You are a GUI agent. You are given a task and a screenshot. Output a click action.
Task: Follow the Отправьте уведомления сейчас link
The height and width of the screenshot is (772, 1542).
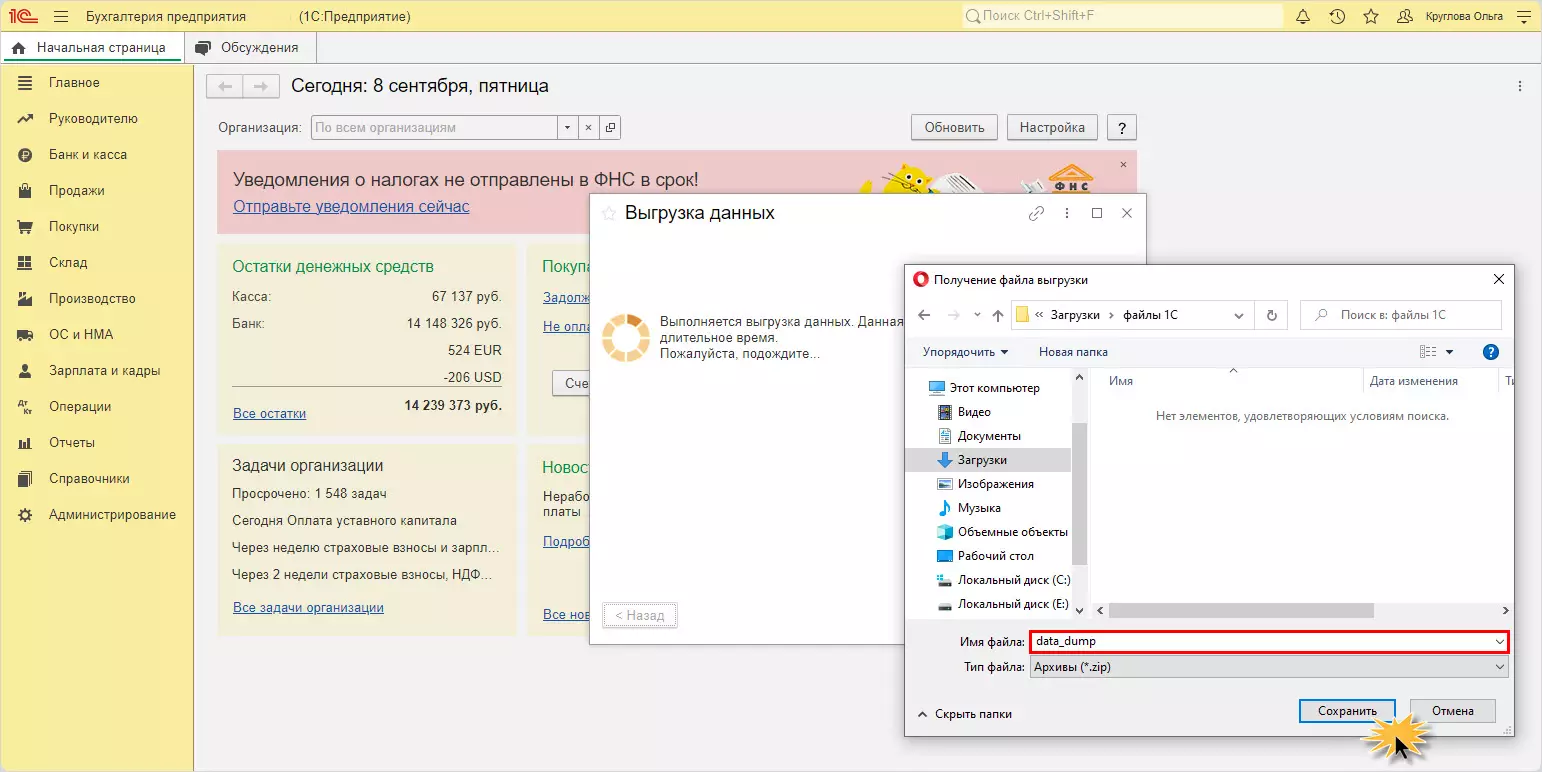click(351, 207)
